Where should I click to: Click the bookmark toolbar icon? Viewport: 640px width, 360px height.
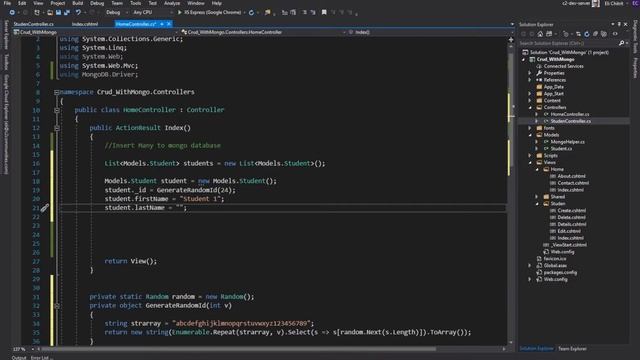[x=324, y=13]
